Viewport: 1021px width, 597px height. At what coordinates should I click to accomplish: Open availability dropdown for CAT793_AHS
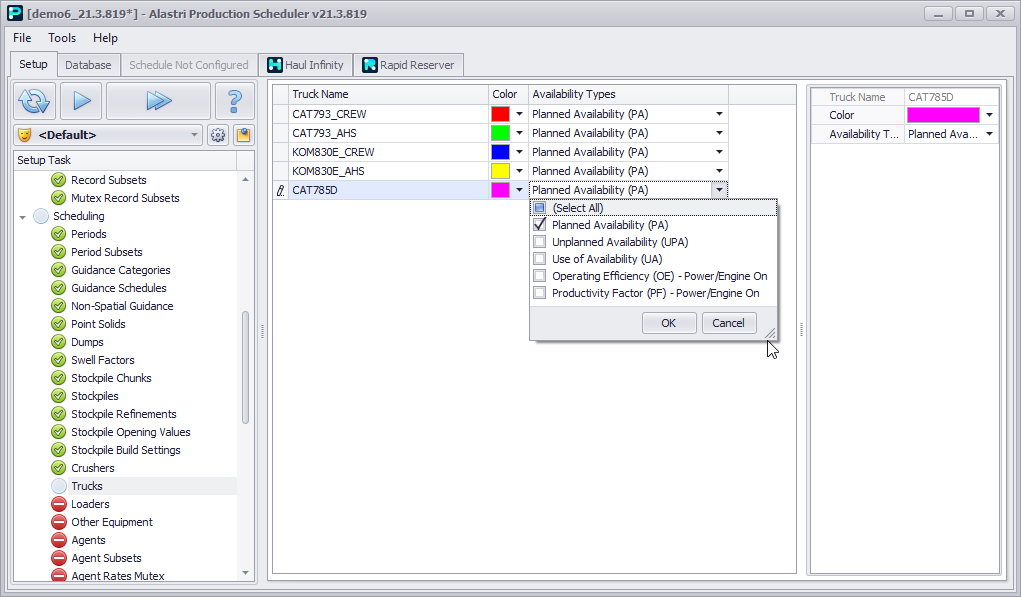[719, 133]
